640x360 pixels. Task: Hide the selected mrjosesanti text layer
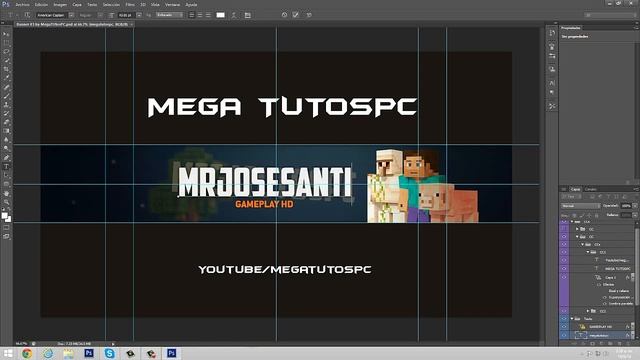[564, 336]
